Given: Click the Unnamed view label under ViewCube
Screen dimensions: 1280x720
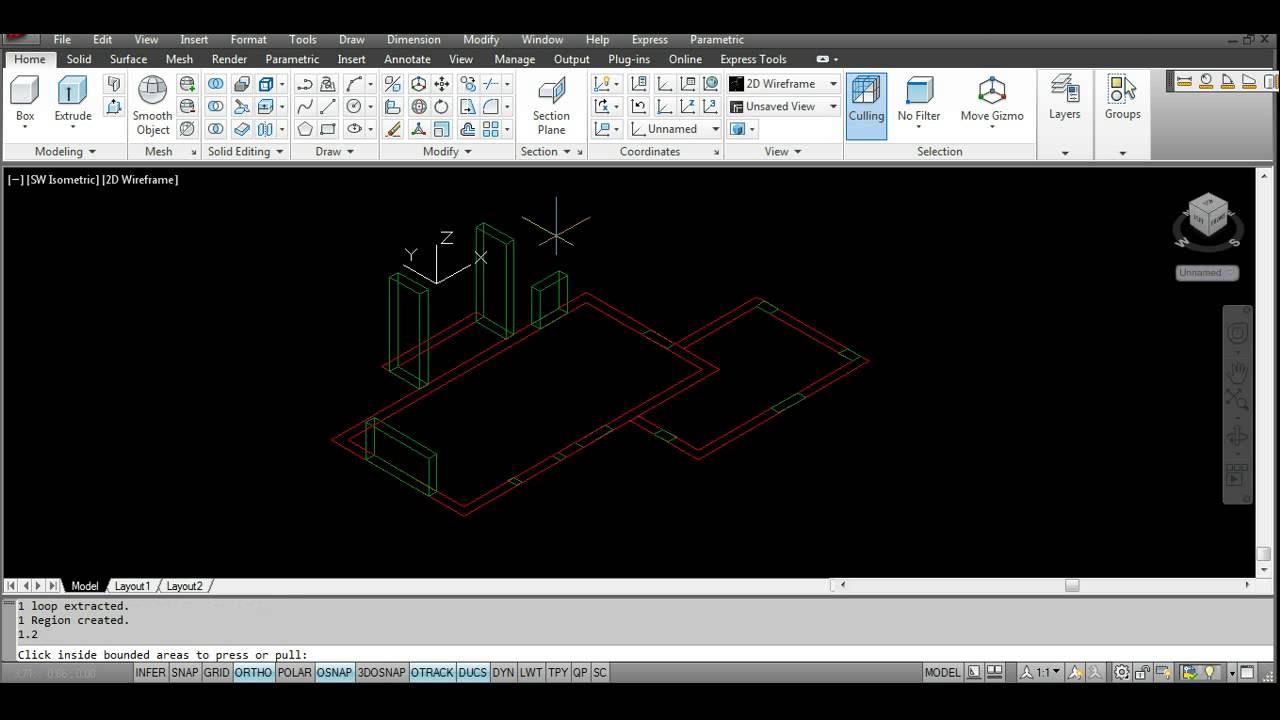Looking at the screenshot, I should click(x=1207, y=273).
